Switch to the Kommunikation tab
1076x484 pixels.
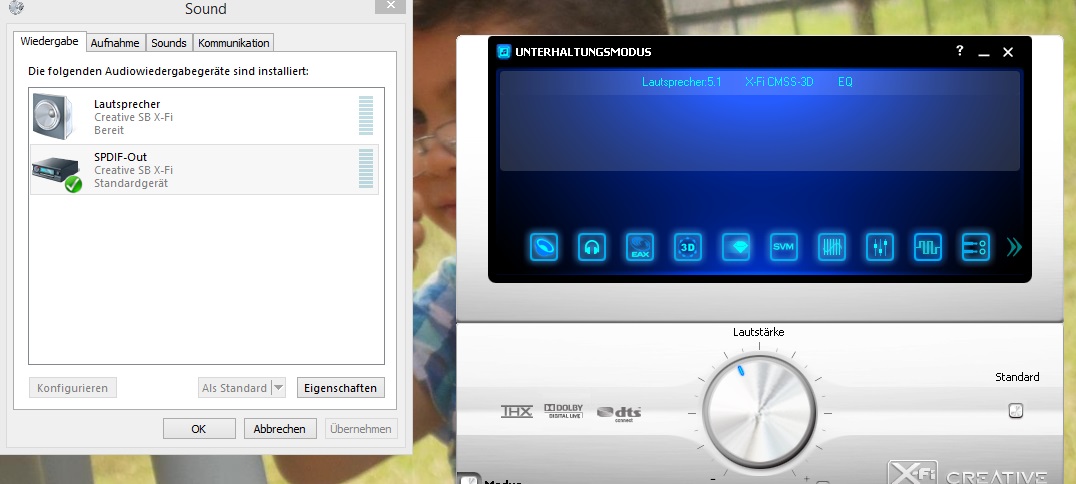click(x=233, y=43)
